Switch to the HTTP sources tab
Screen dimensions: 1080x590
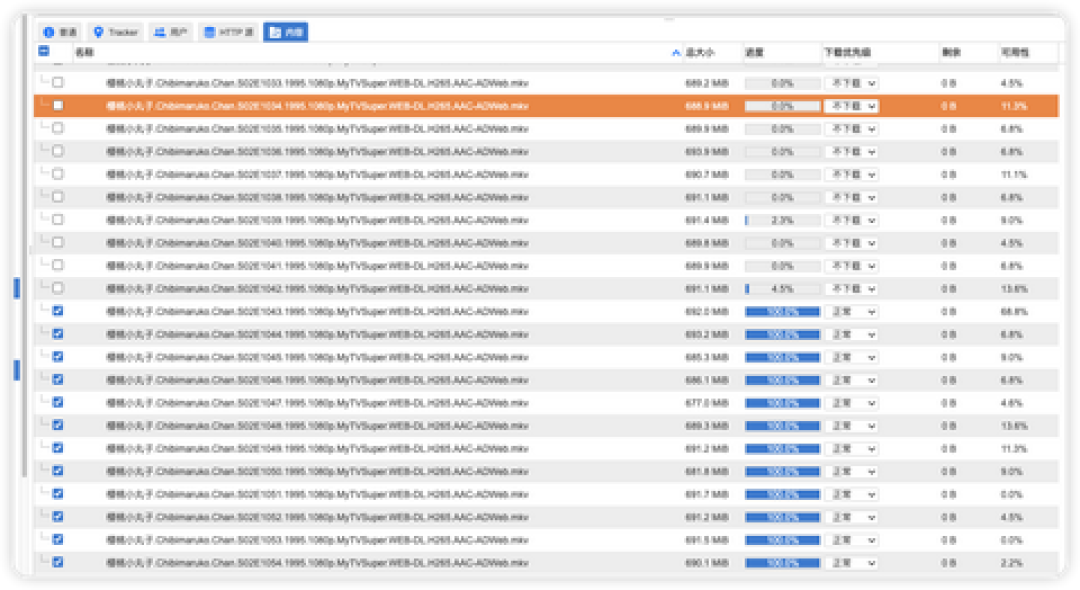click(x=229, y=32)
